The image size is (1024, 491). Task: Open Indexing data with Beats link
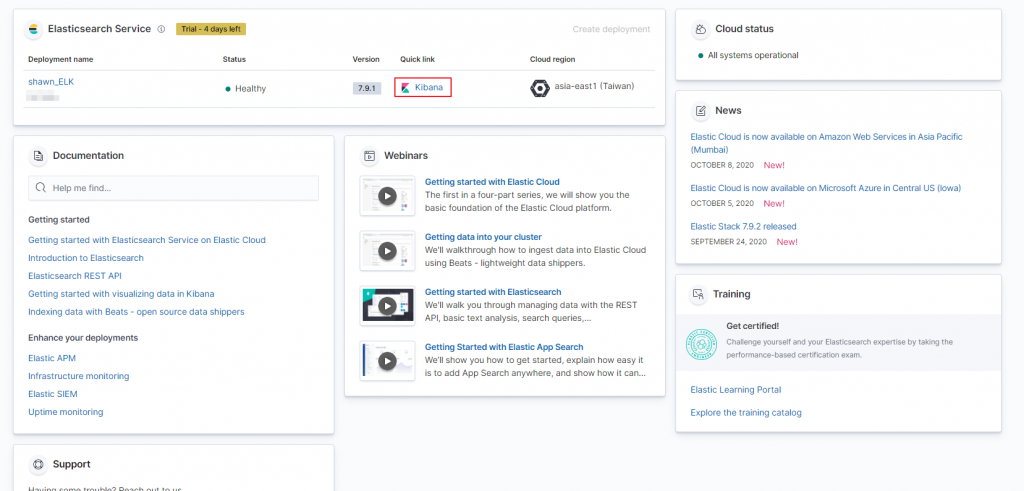pyautogui.click(x=136, y=312)
